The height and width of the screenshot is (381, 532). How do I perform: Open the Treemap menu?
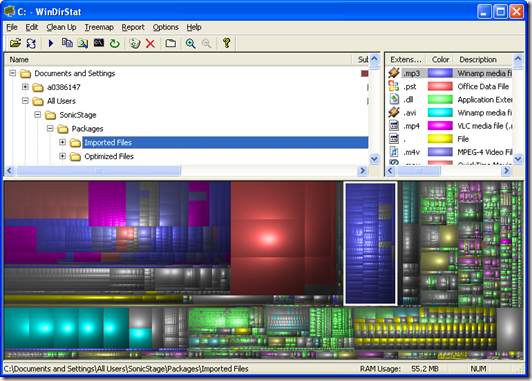click(x=99, y=27)
